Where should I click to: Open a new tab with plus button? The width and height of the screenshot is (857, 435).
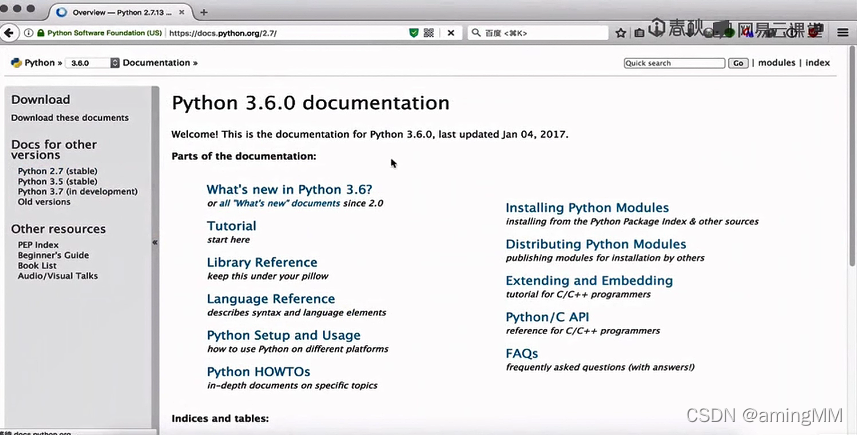pos(203,12)
